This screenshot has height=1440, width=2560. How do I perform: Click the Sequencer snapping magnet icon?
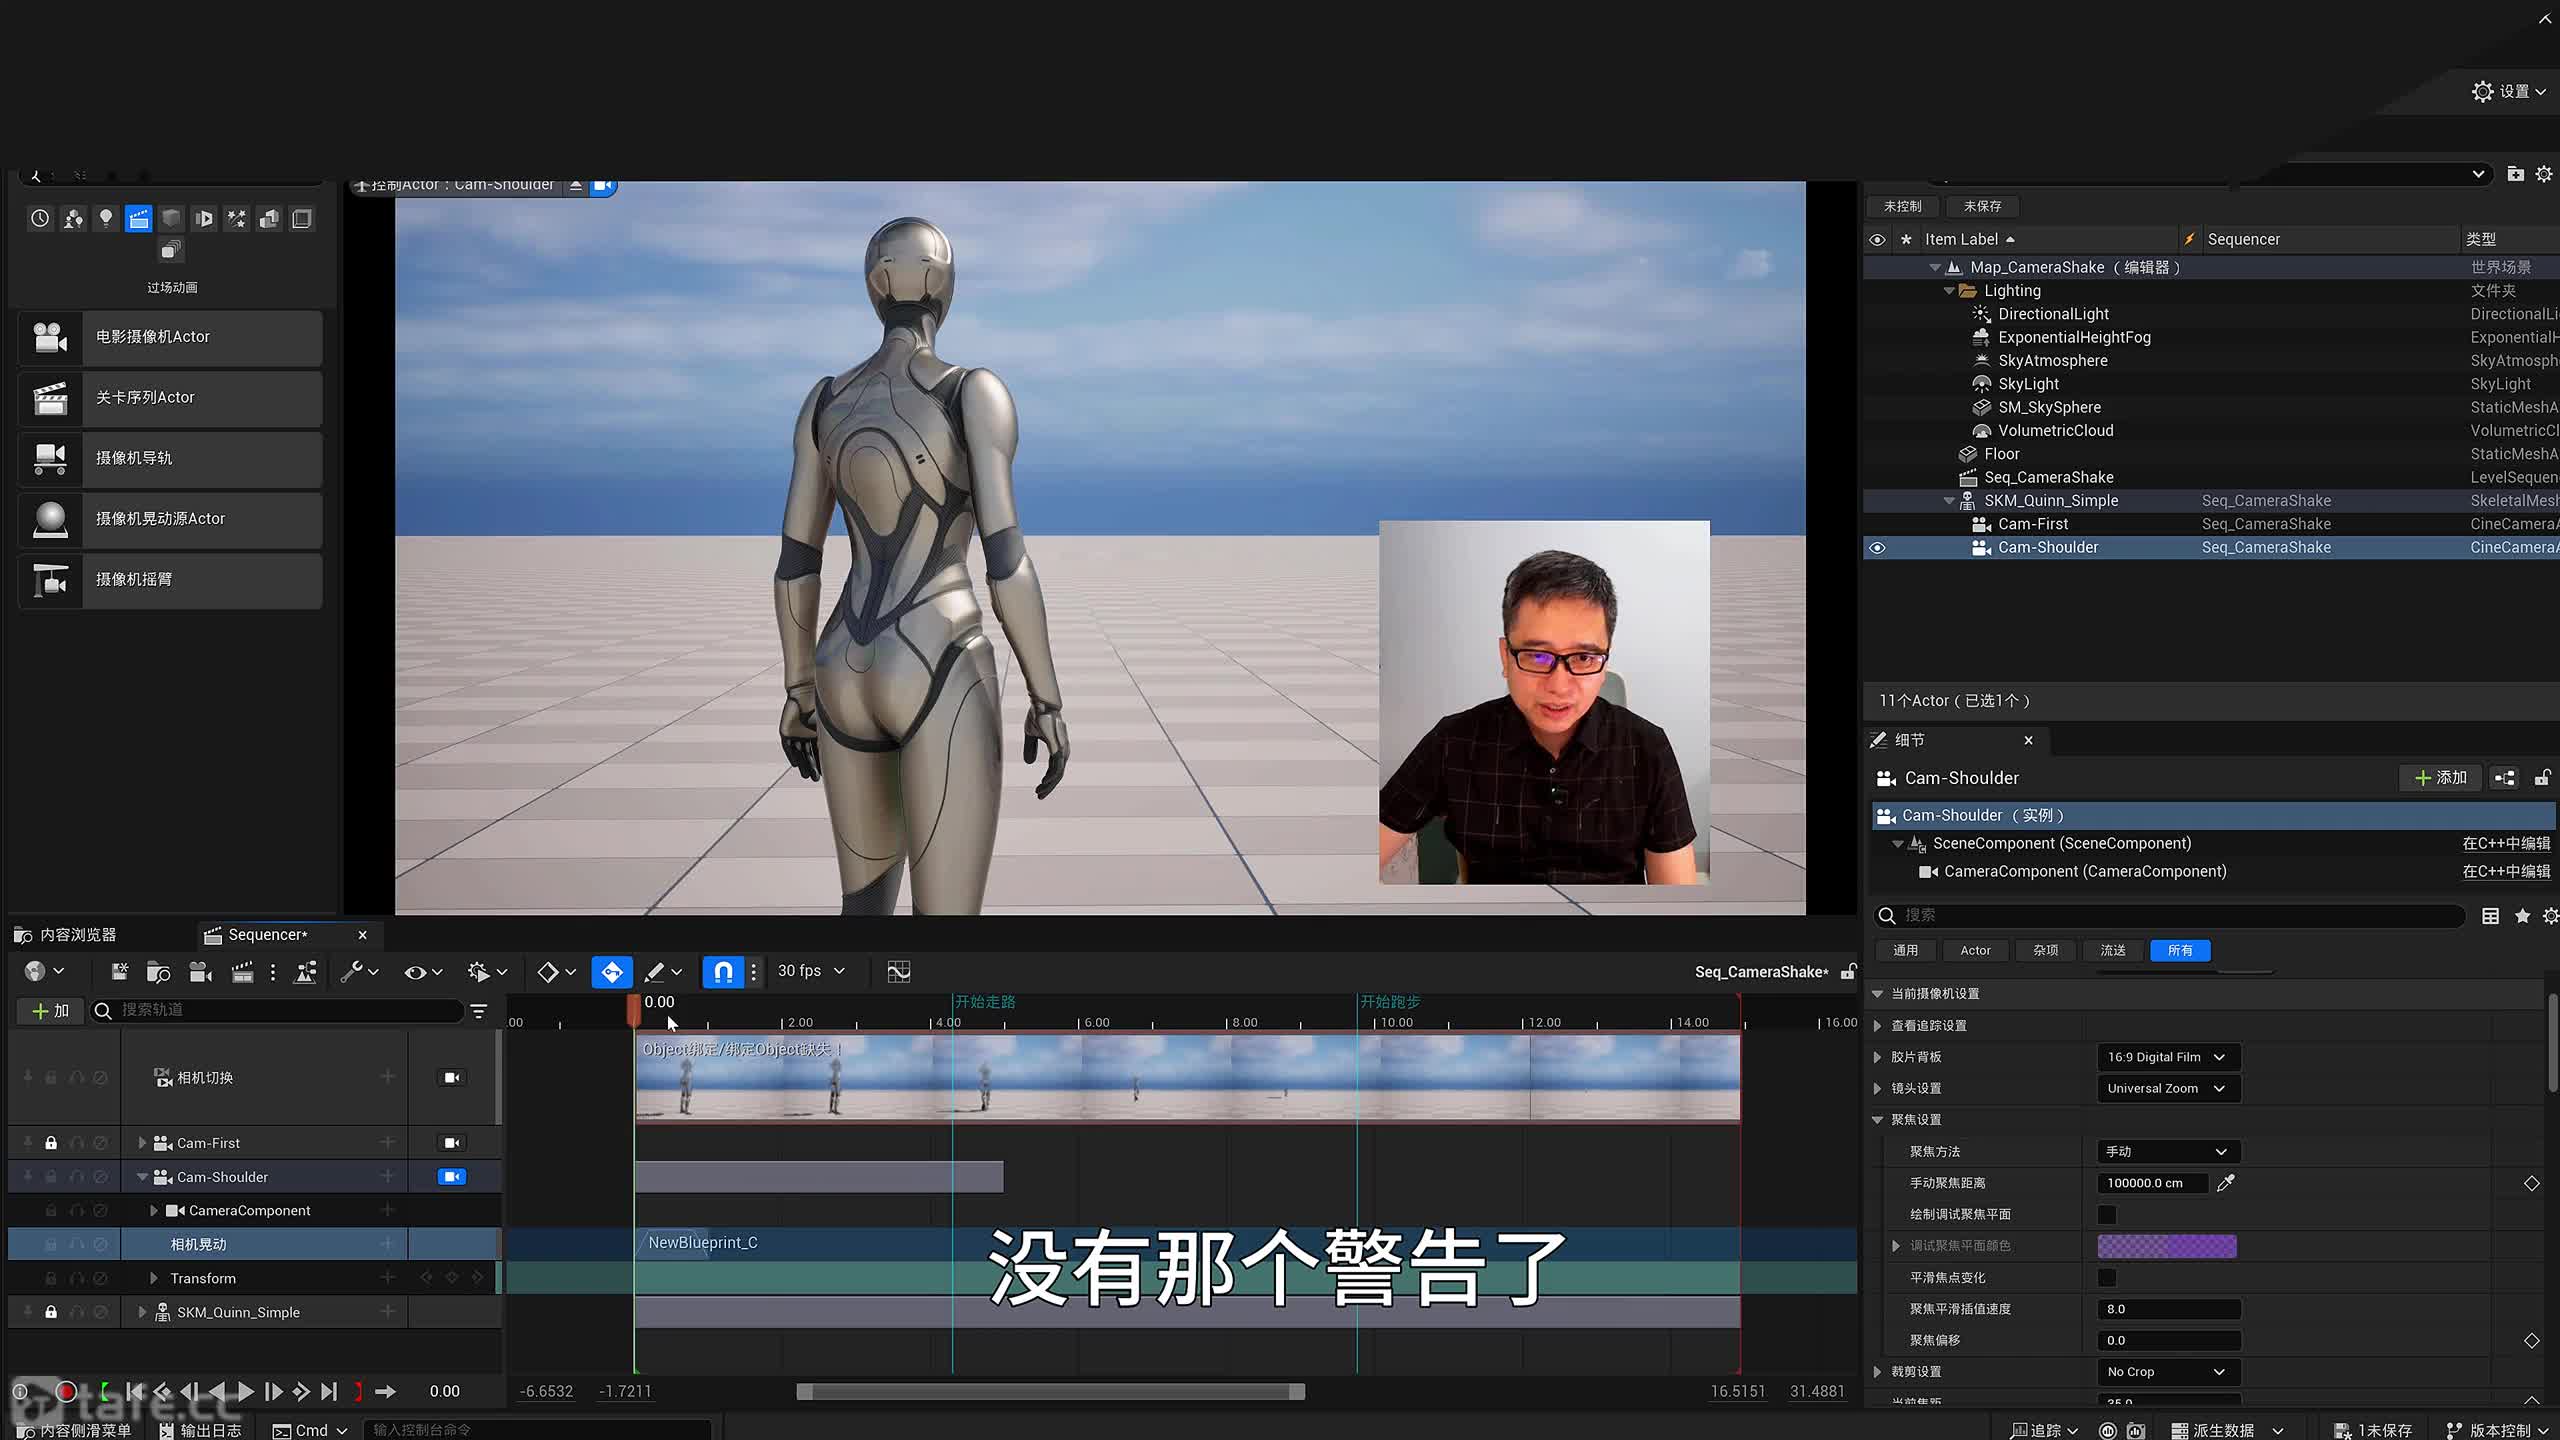pyautogui.click(x=723, y=971)
